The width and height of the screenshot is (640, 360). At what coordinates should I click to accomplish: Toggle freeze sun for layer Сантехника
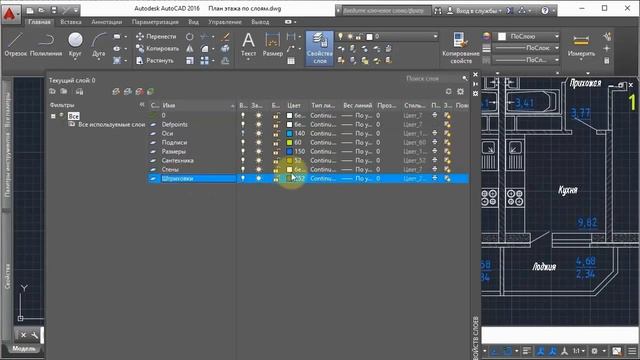tap(258, 160)
